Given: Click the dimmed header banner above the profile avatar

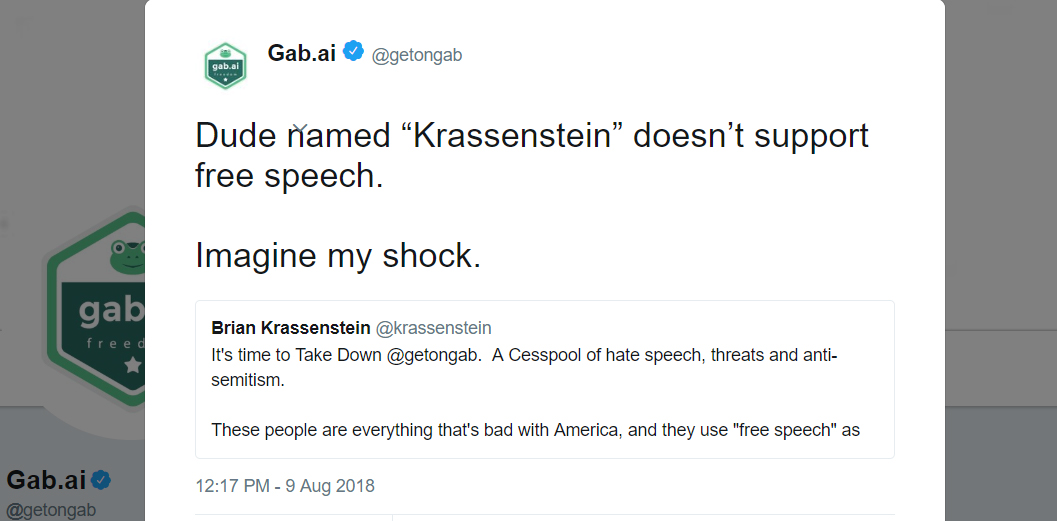Looking at the screenshot, I should (72, 101).
